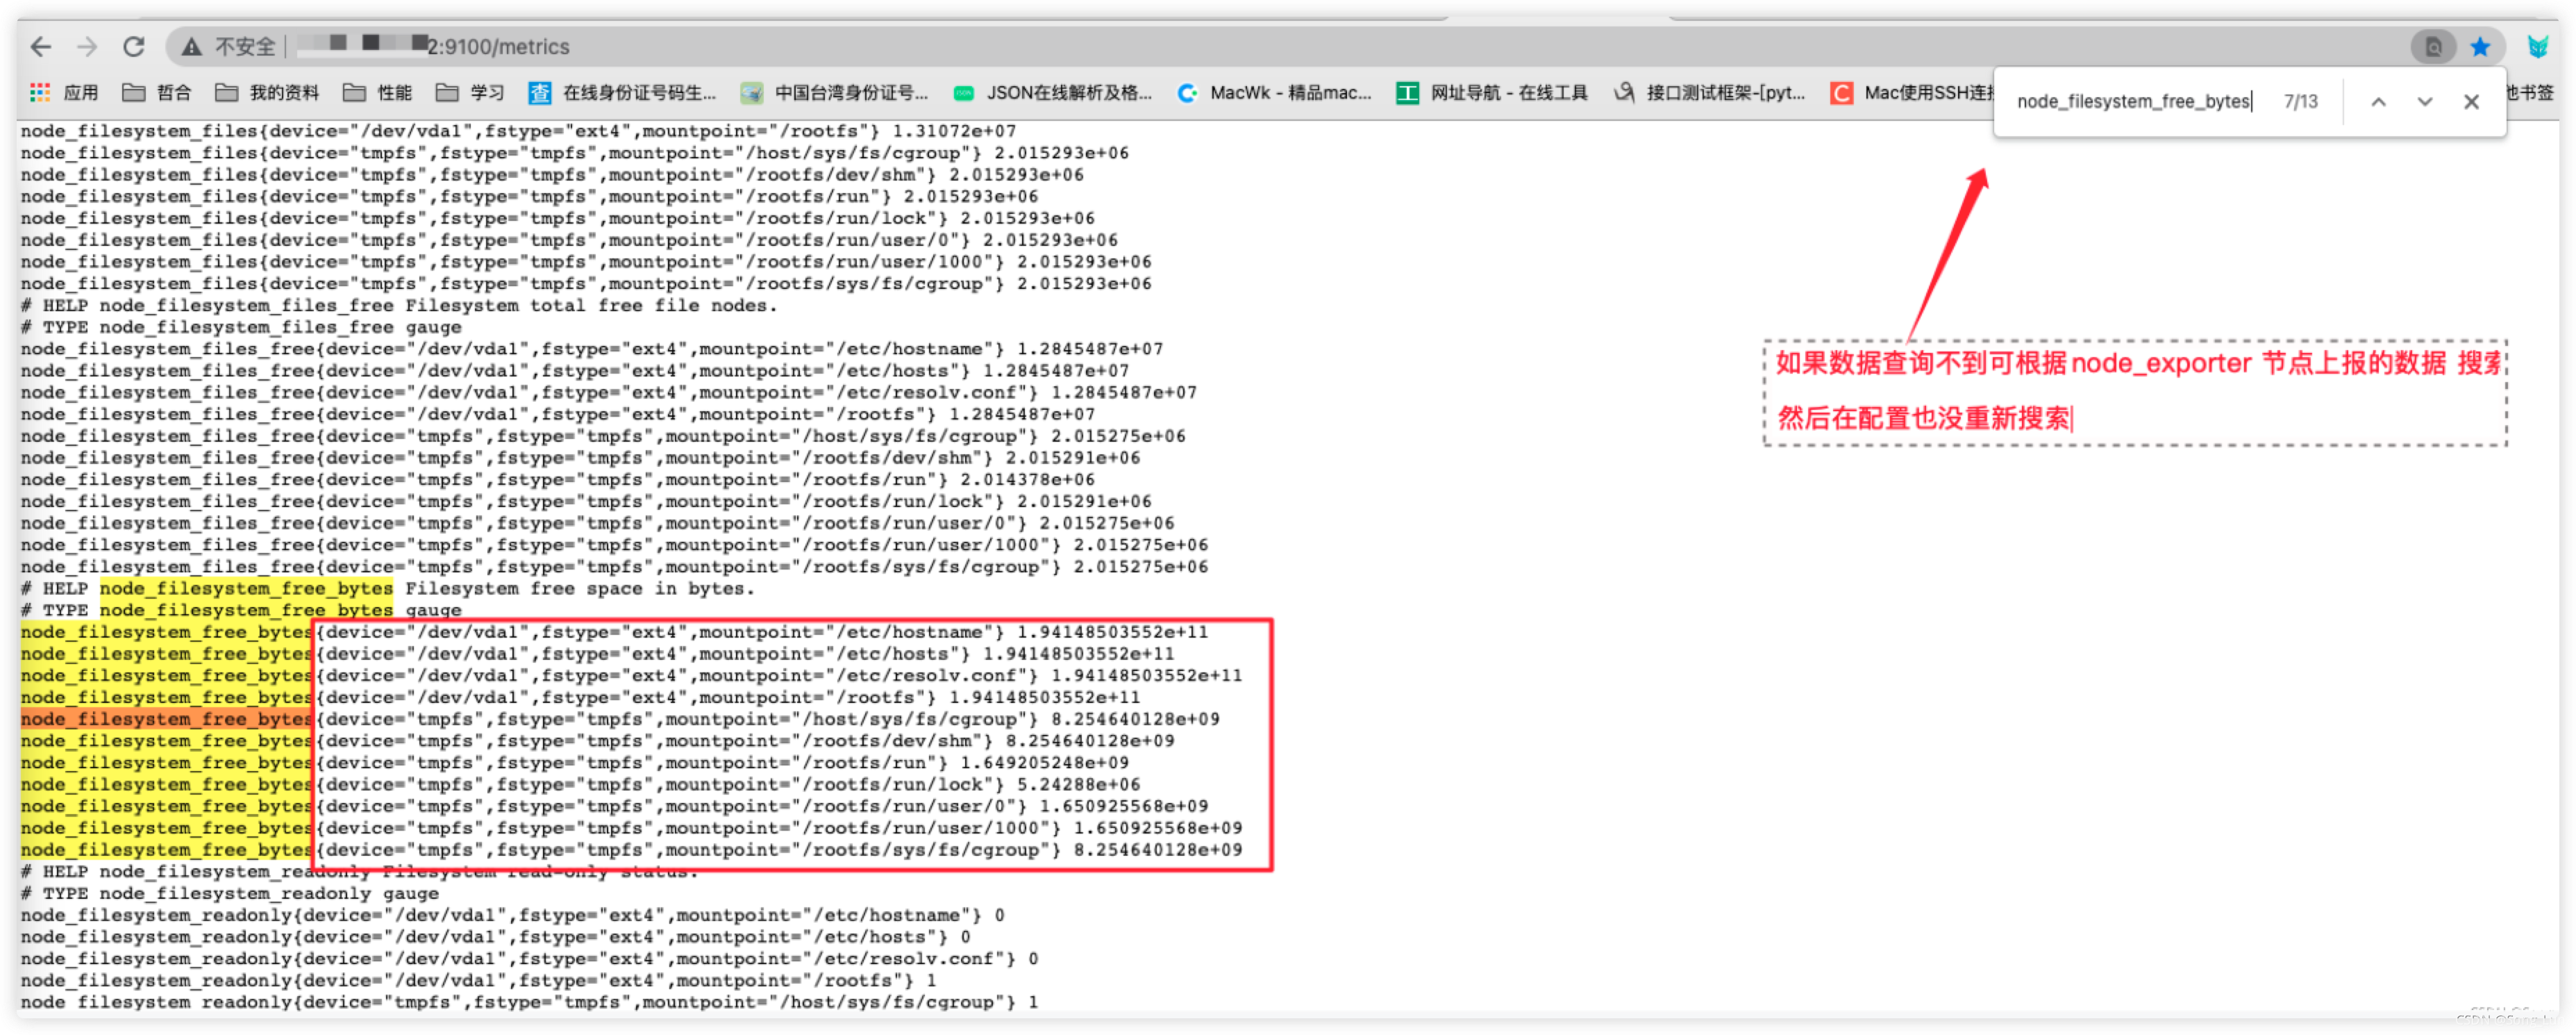This screenshot has height=1035, width=2576.
Task: Open the bird extension icon in the toolbar
Action: pos(2538,46)
